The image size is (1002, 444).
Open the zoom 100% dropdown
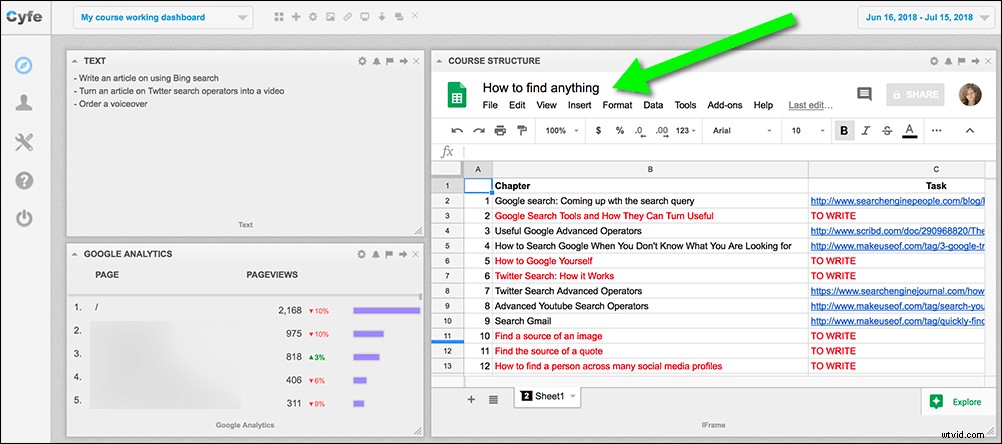562,130
